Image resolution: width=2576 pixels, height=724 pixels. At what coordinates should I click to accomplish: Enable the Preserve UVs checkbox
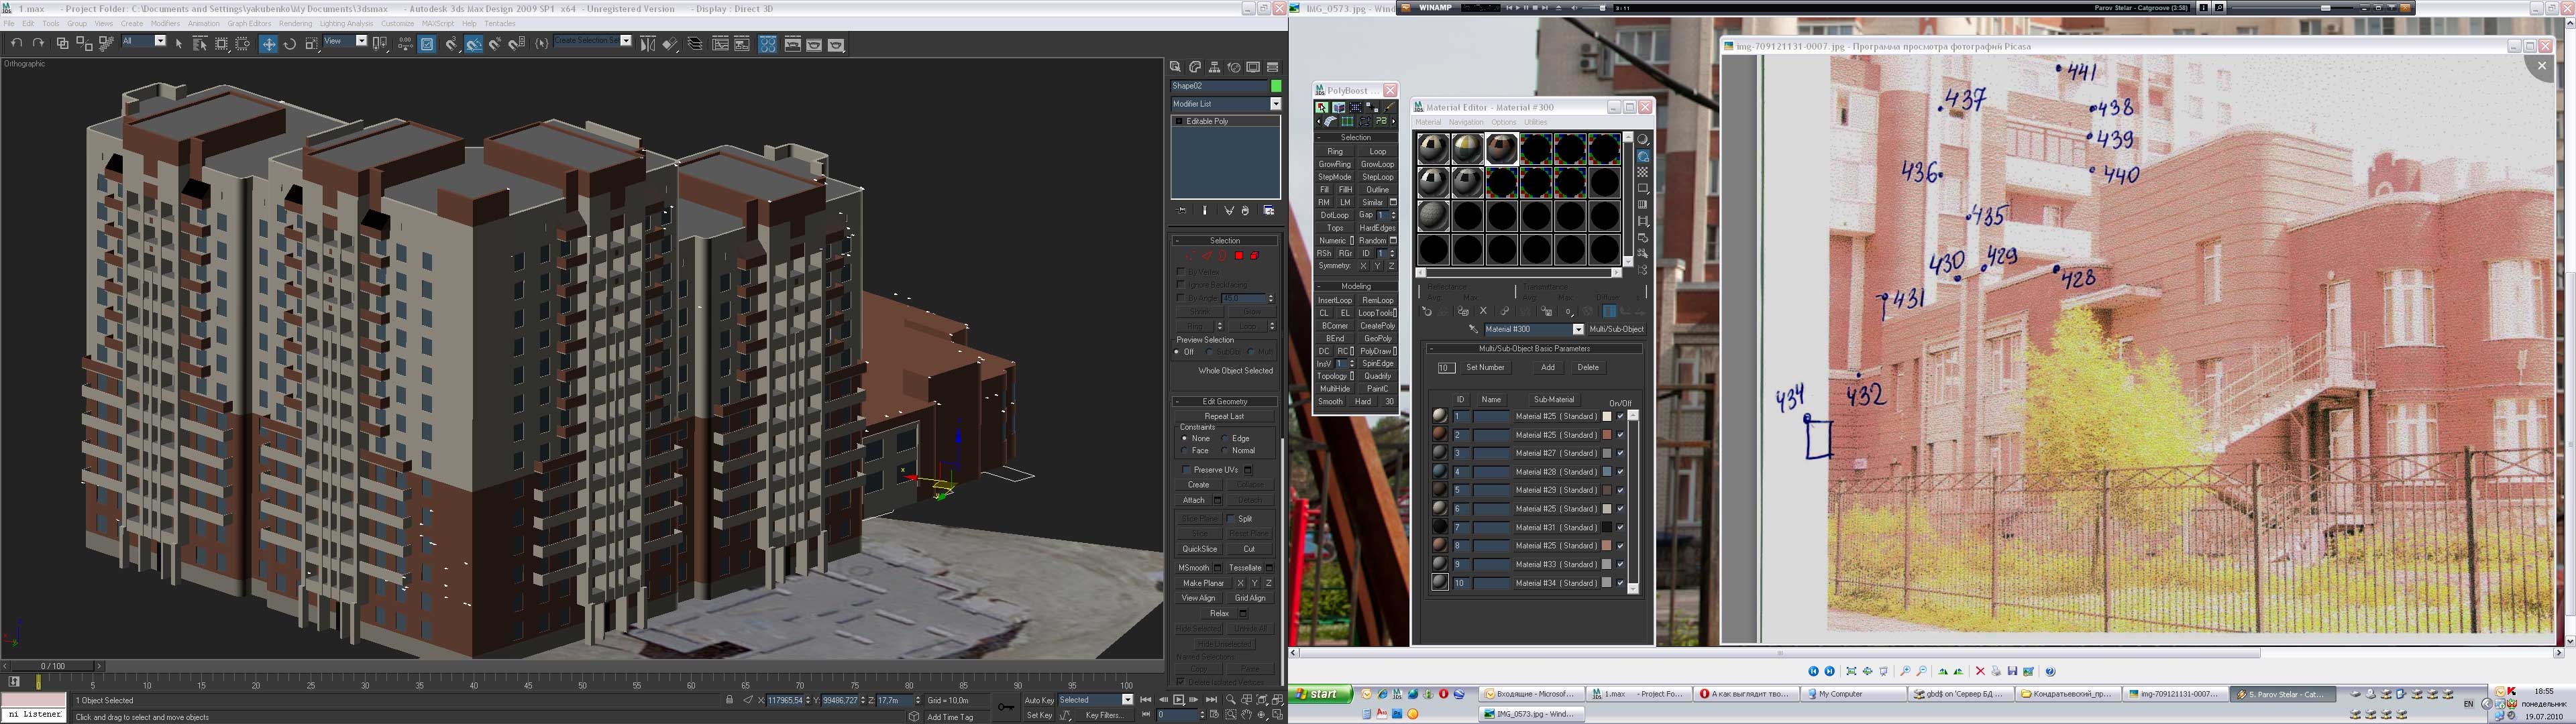pyautogui.click(x=1186, y=469)
